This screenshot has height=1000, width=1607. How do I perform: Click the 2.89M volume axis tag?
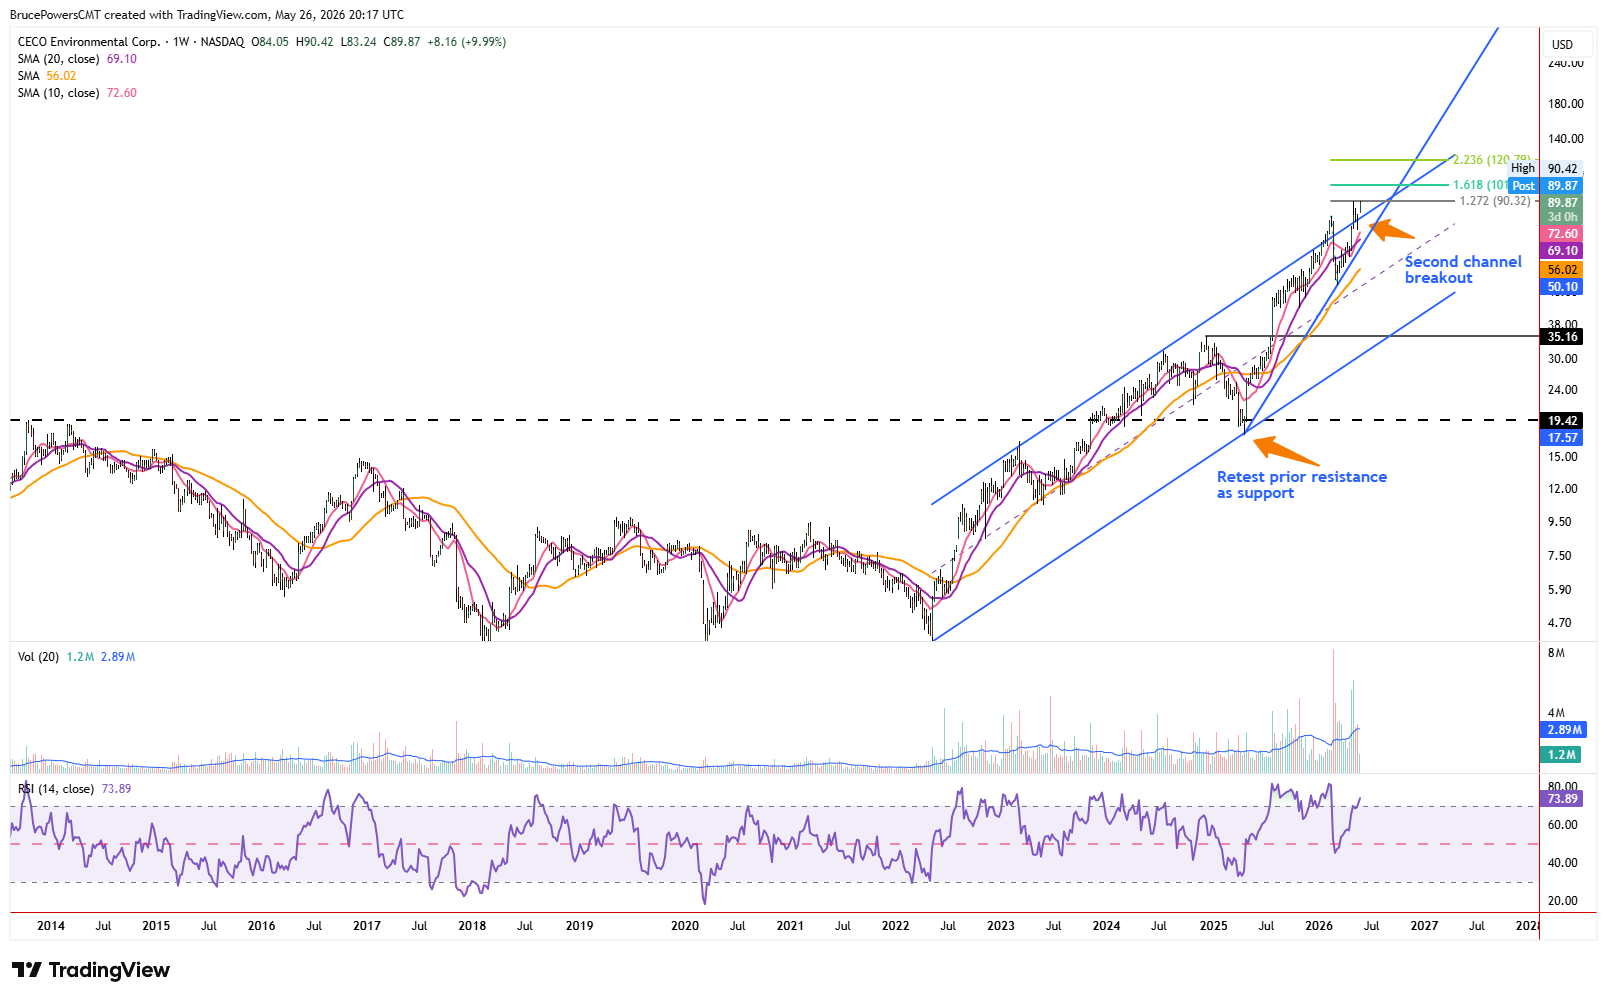click(x=1562, y=730)
